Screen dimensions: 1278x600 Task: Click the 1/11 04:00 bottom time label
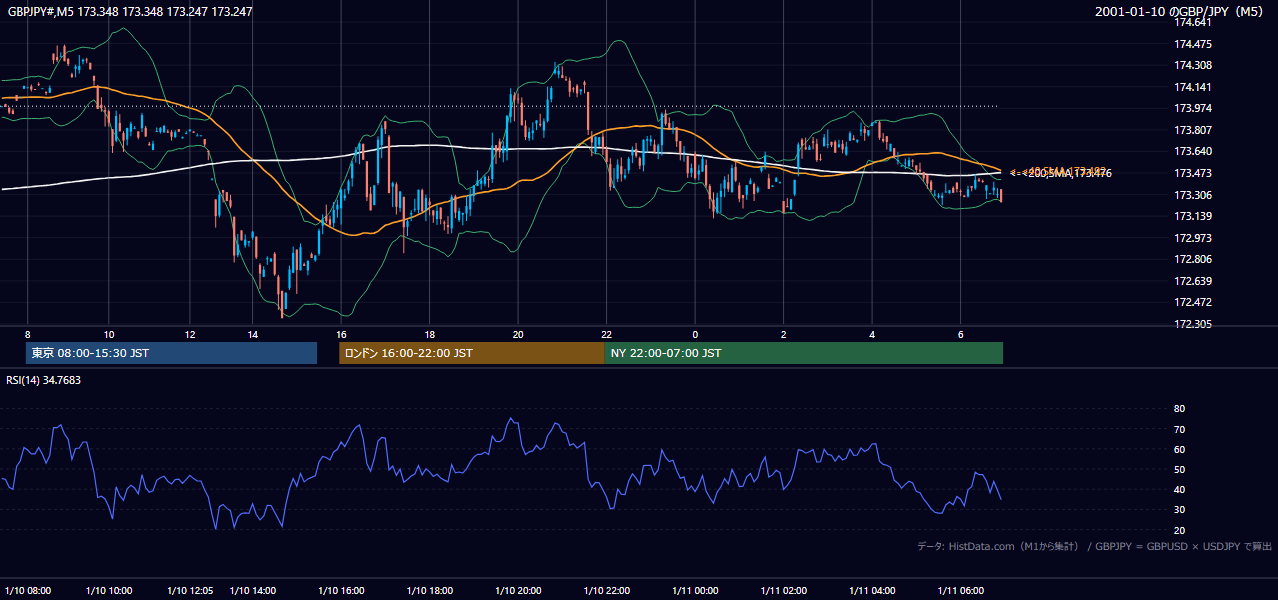[872, 591]
